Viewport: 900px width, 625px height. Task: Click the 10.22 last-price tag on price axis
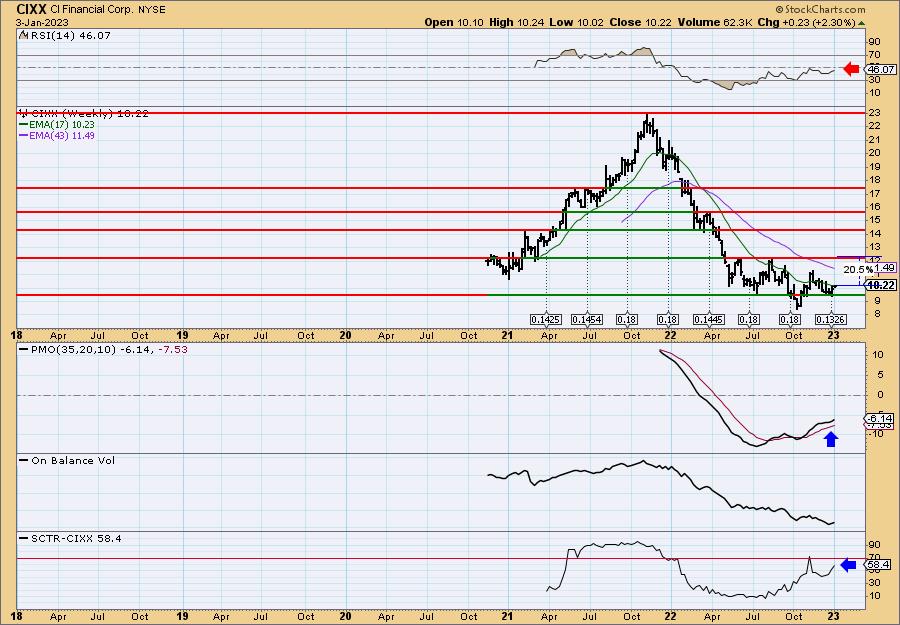point(882,285)
